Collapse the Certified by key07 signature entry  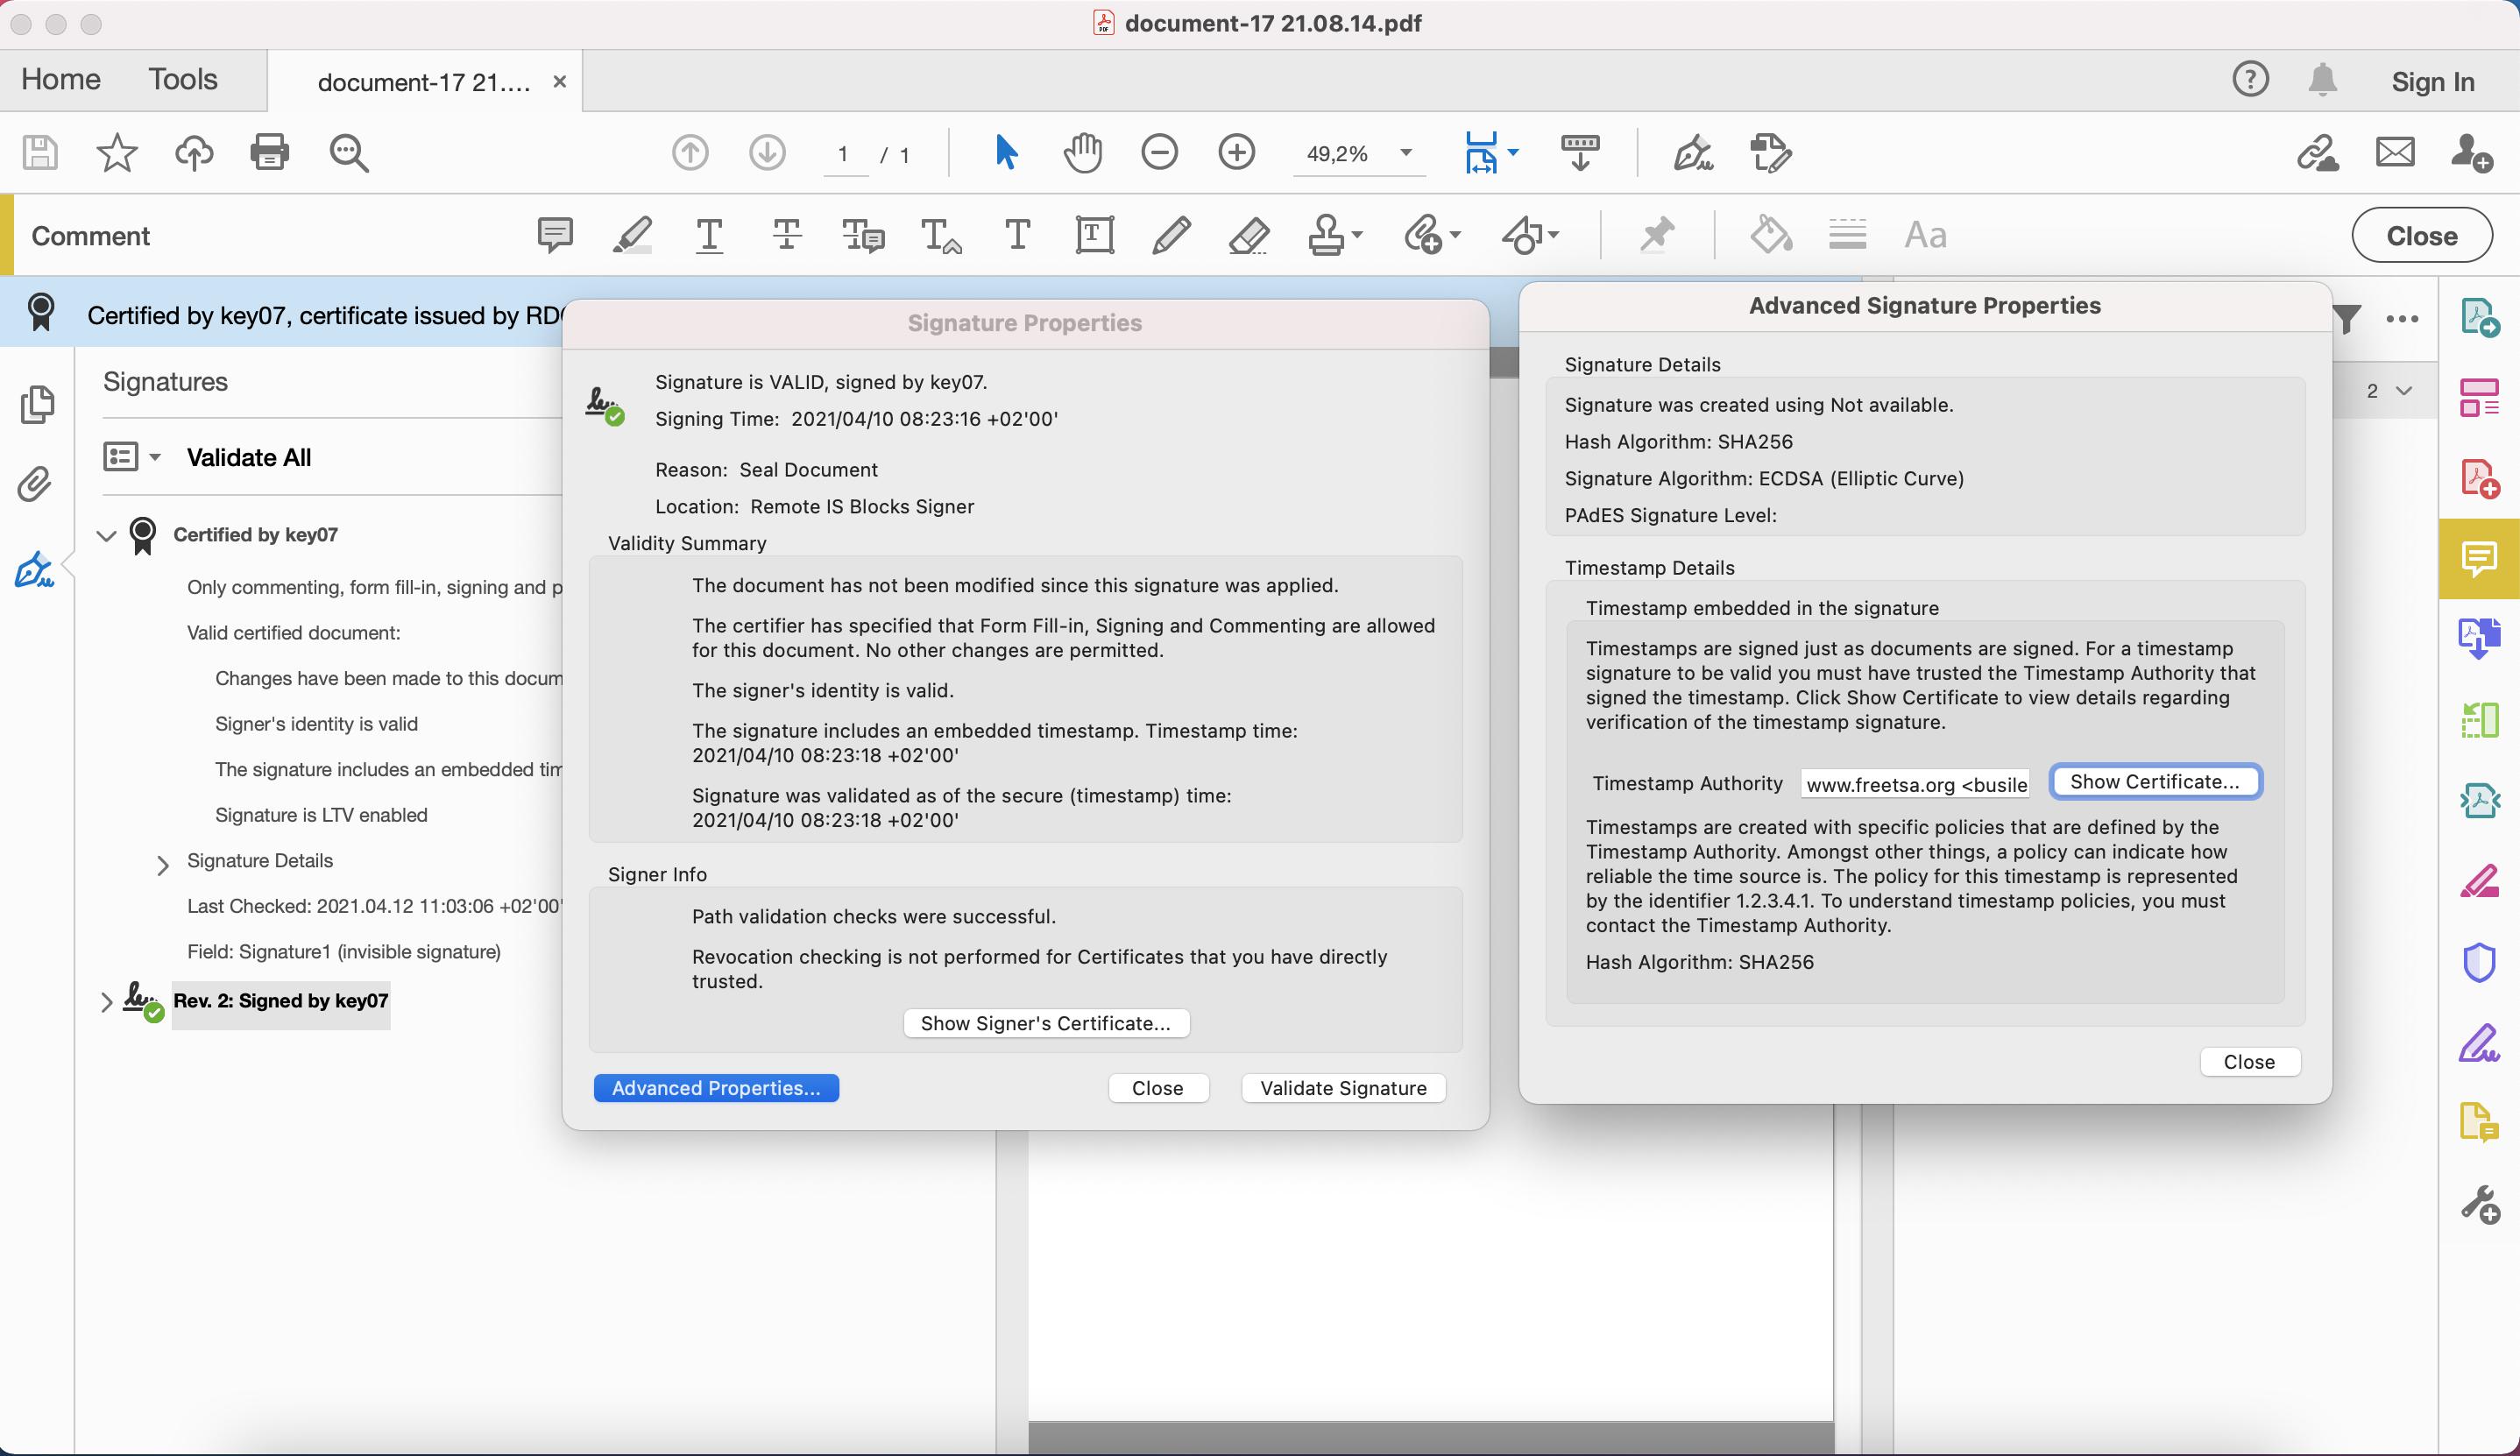[x=106, y=535]
